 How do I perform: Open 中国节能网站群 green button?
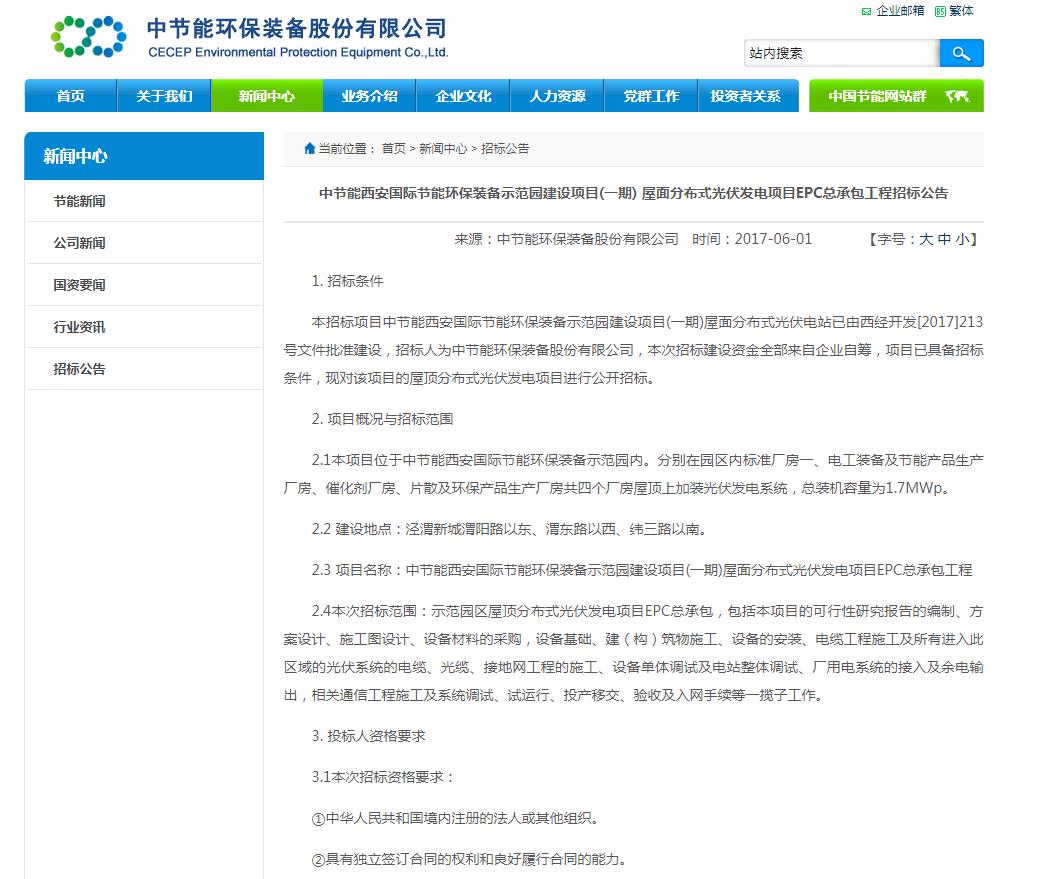tap(896, 96)
